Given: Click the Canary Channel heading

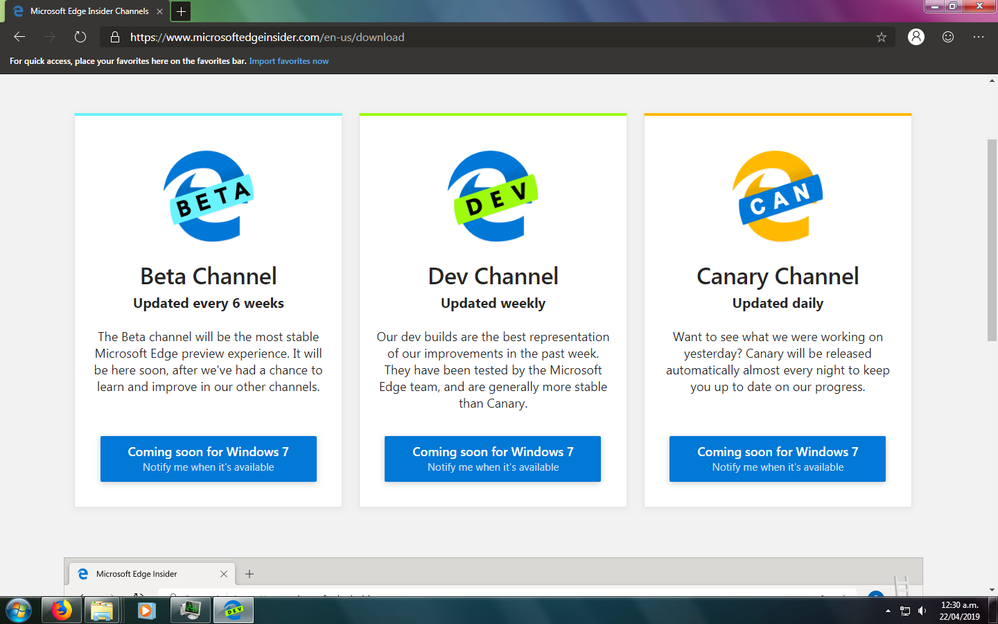Looking at the screenshot, I should tap(777, 276).
